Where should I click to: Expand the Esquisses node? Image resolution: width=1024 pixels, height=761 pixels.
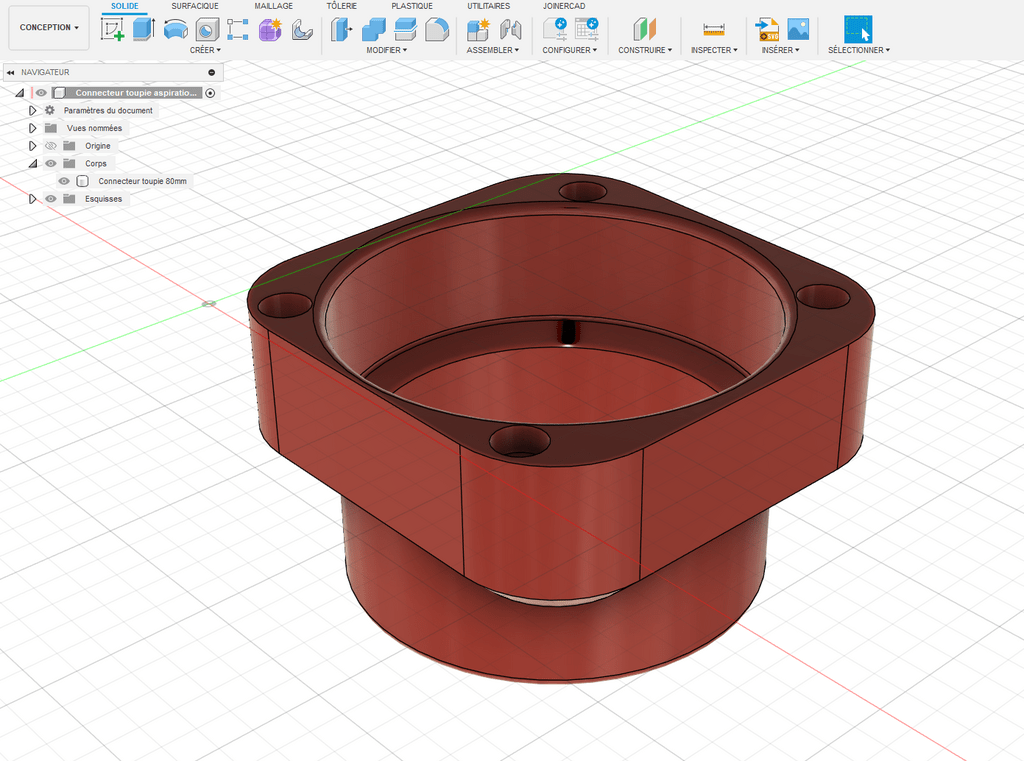[x=32, y=199]
